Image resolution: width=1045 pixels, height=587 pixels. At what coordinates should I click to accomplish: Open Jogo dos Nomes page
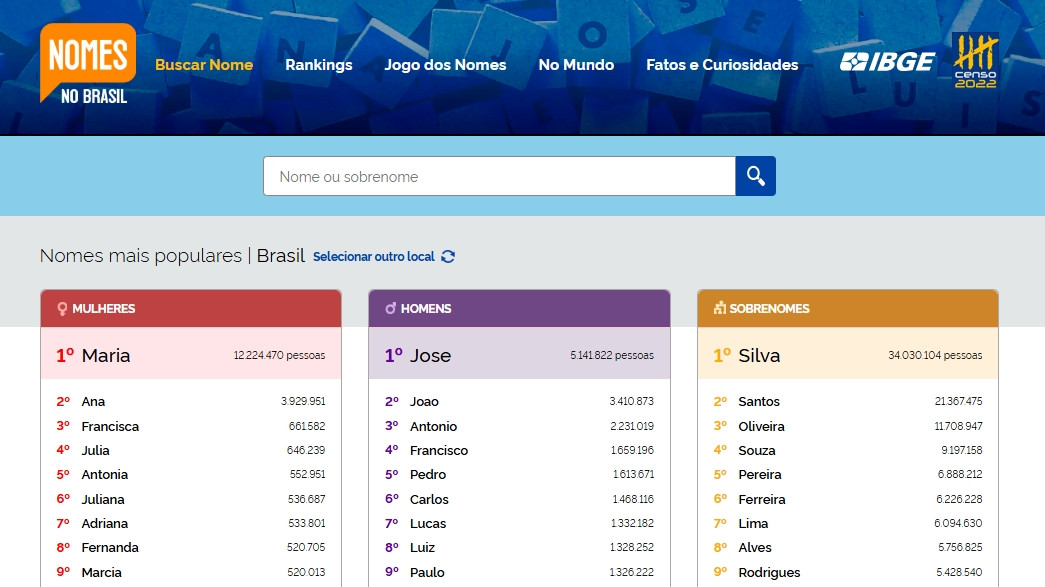445,65
